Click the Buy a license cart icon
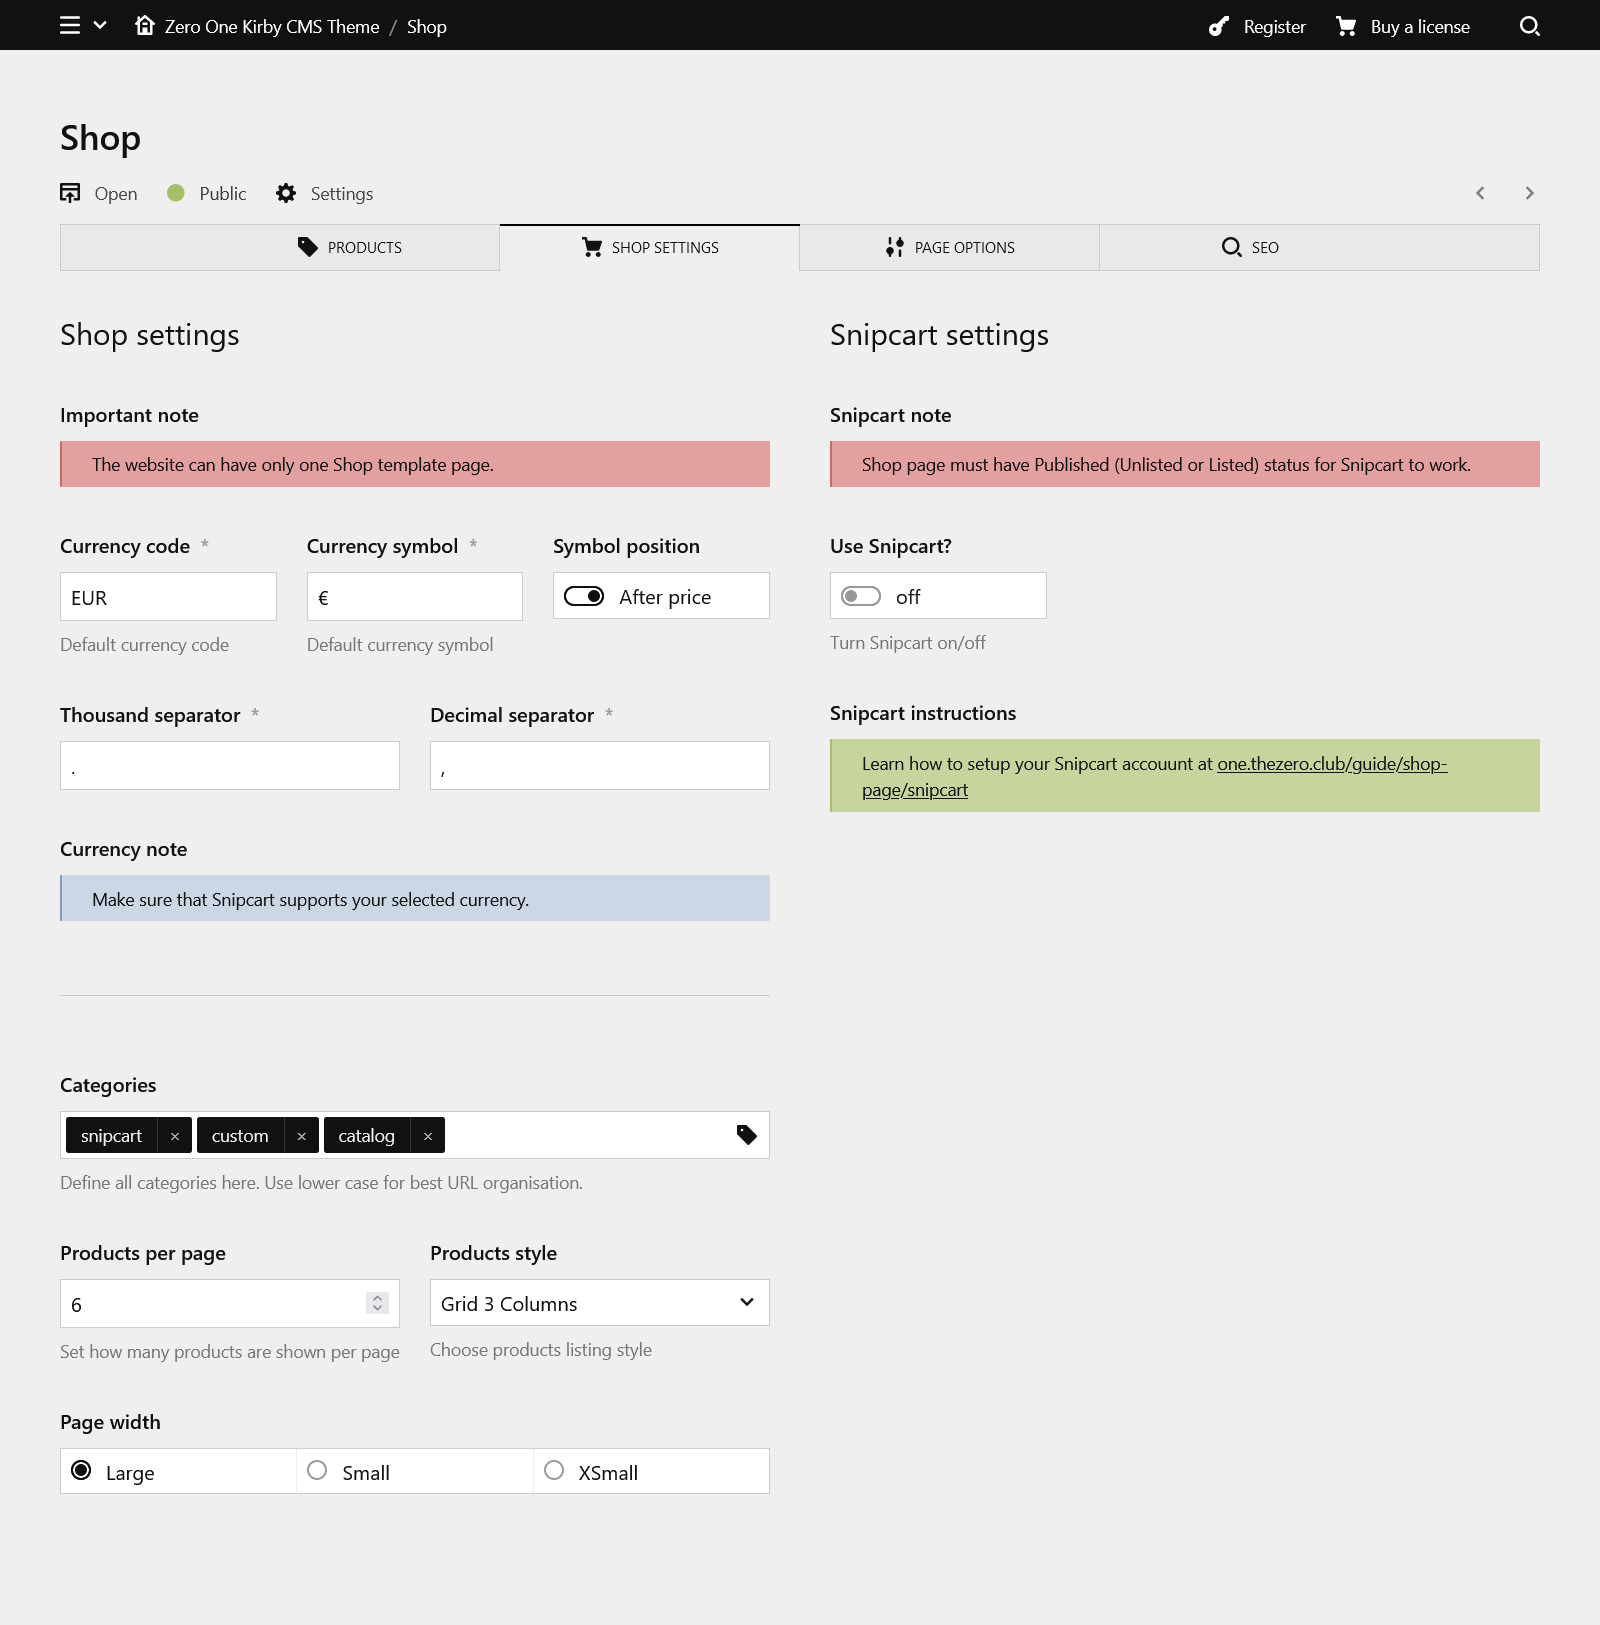Screen dimensions: 1600x1625 [x=1346, y=26]
